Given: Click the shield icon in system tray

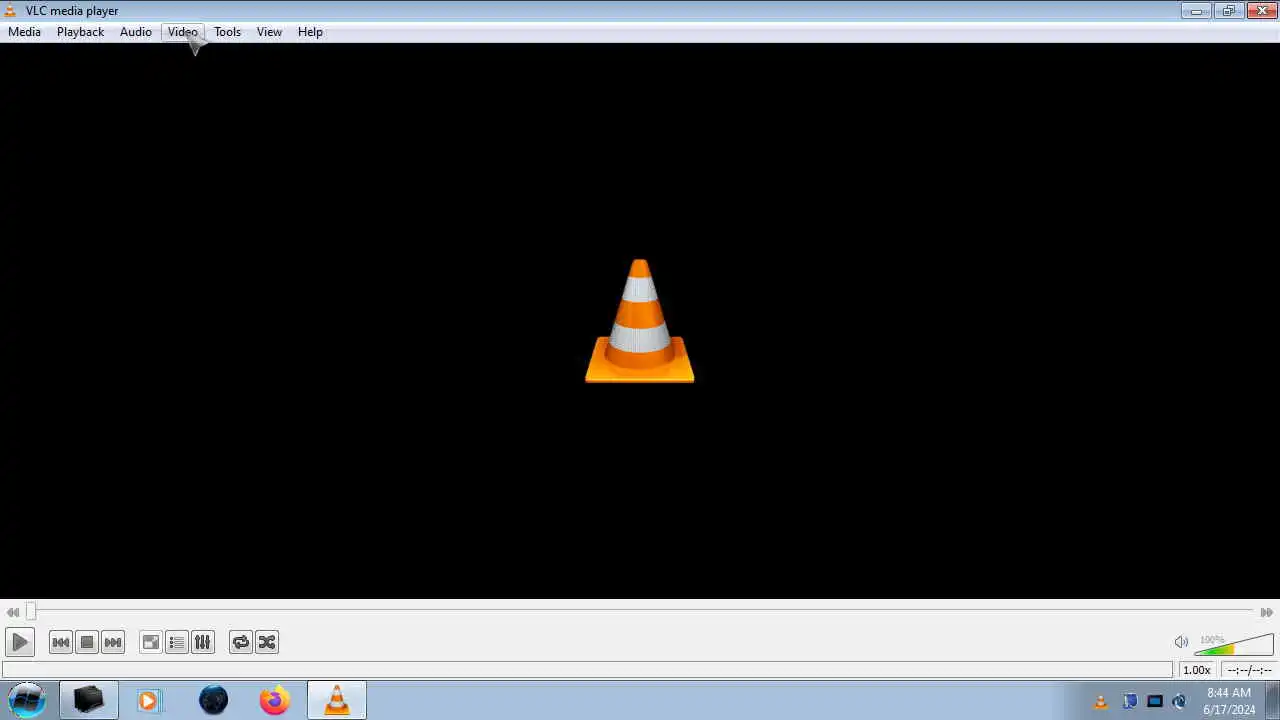Looking at the screenshot, I should (1130, 701).
